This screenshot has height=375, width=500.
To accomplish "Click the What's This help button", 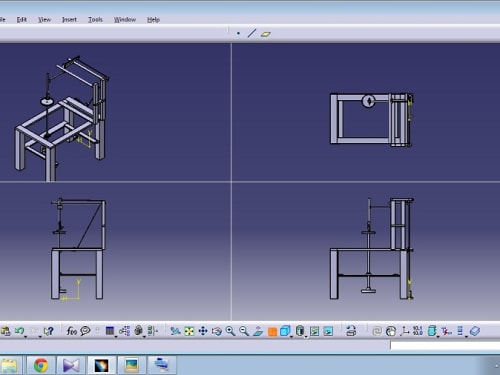I will (x=49, y=331).
